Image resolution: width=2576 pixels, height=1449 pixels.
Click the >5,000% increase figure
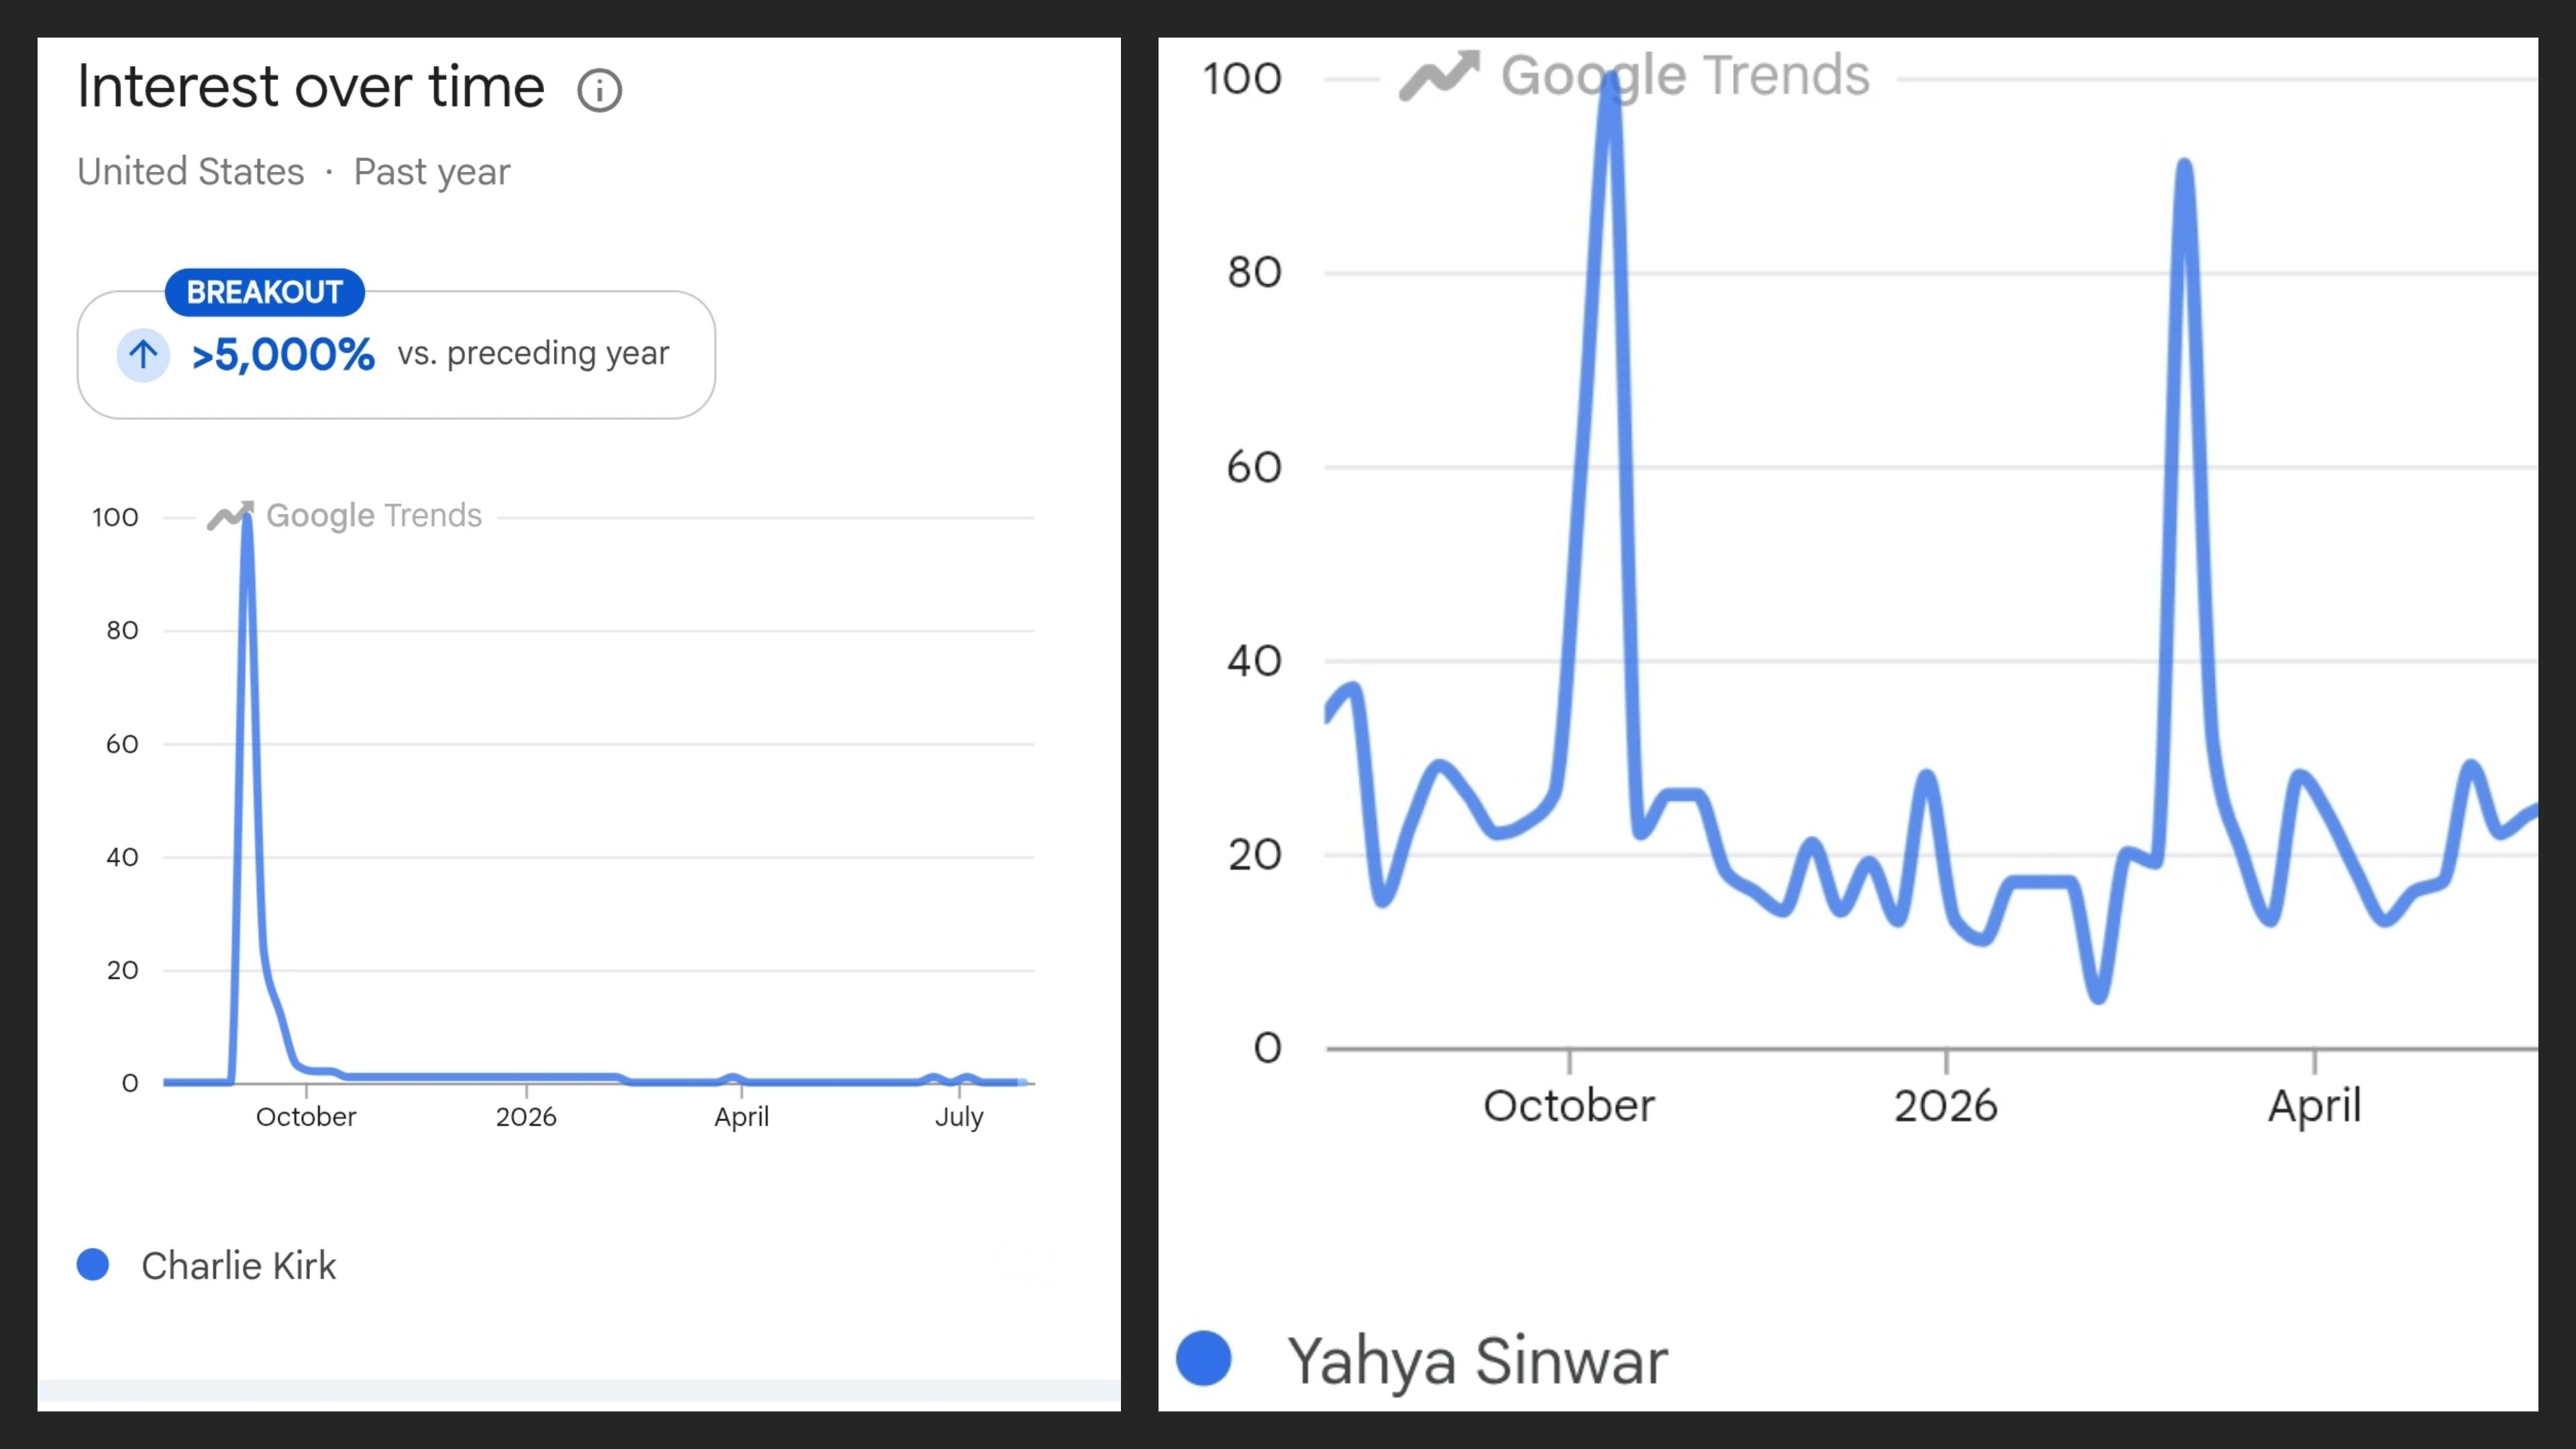[x=283, y=354]
